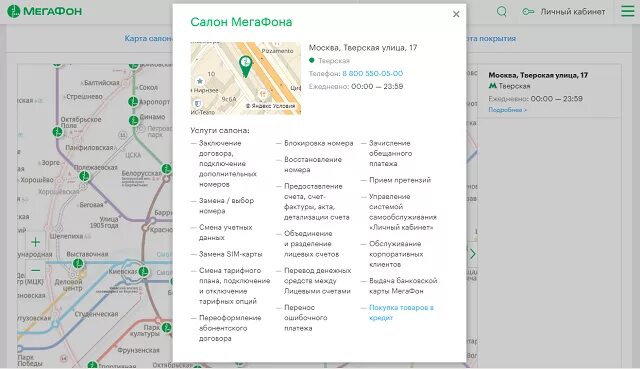Select salon marker at Динамо station
Viewport: 640px width, 369px height.
[134, 120]
